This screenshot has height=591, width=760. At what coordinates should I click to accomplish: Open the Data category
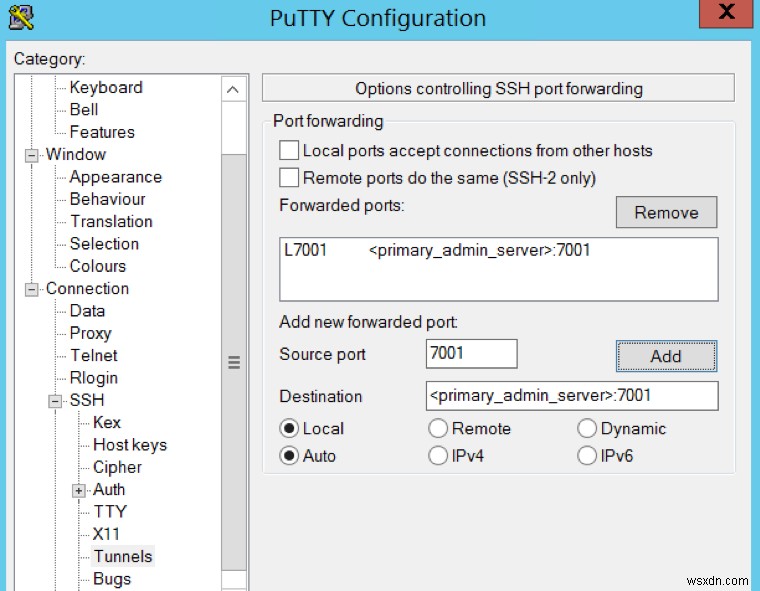point(87,311)
